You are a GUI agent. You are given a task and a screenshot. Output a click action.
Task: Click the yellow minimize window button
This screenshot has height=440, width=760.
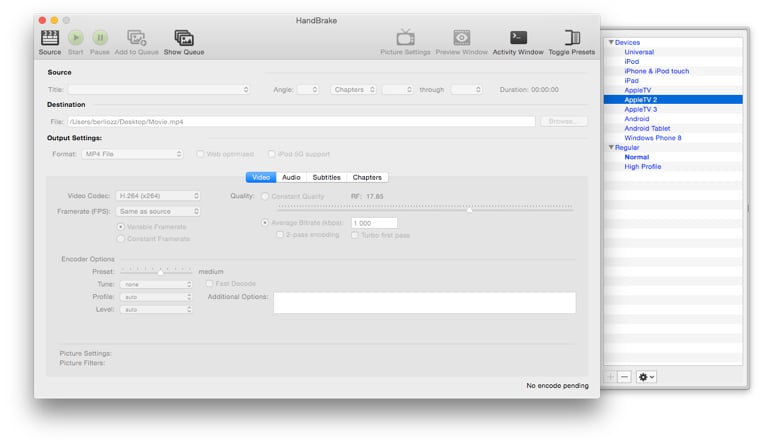(x=54, y=20)
